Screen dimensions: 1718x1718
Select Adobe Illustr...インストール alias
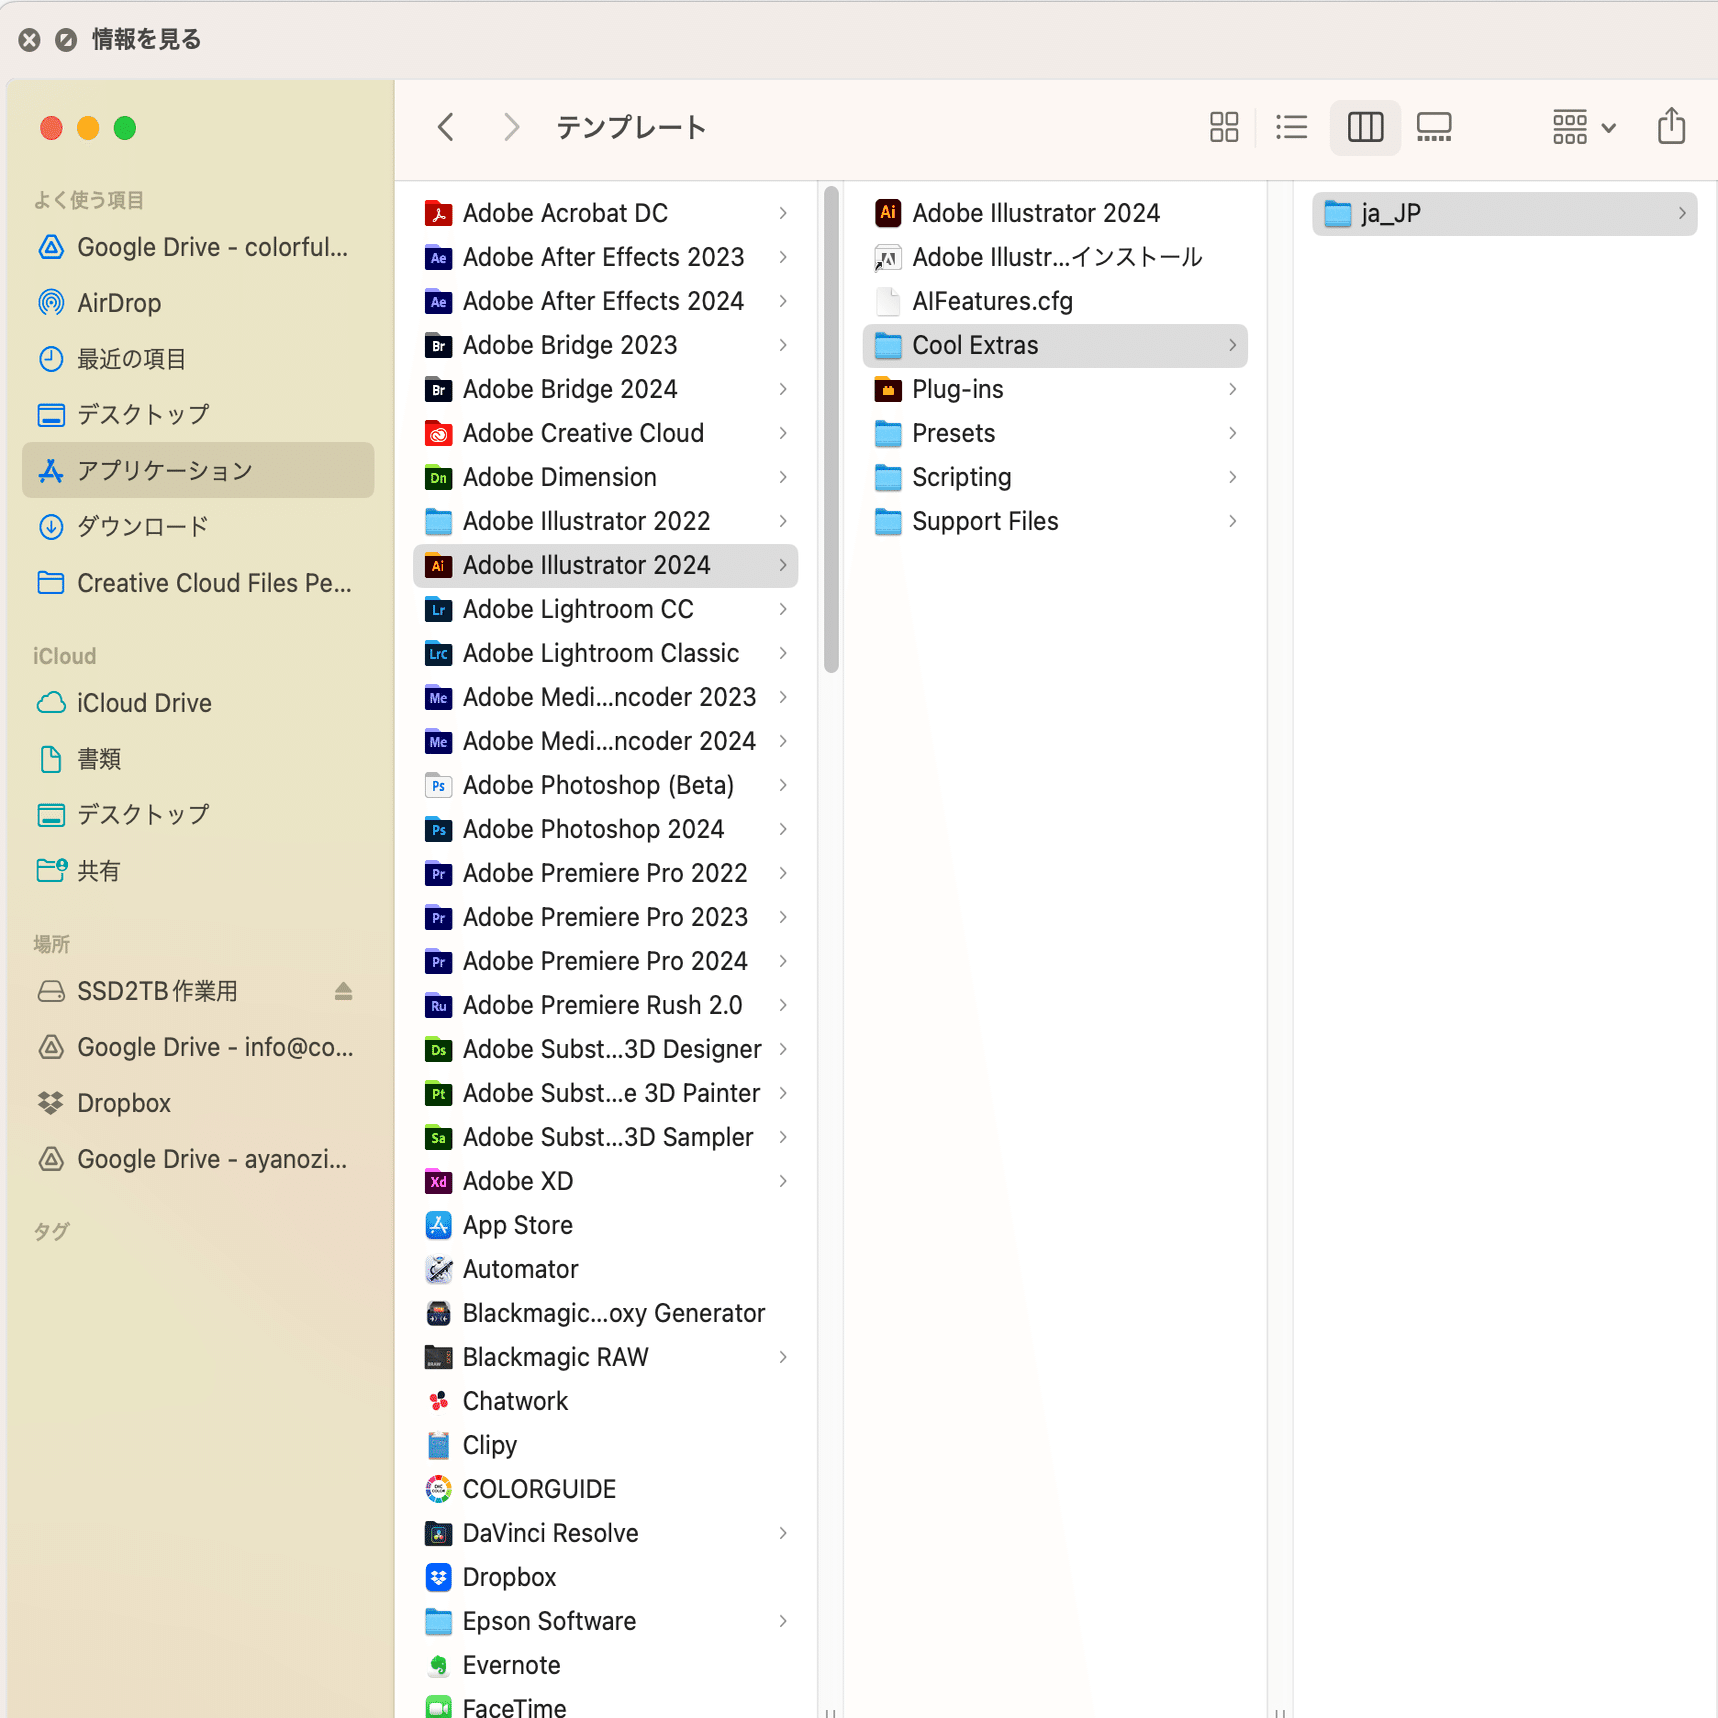click(x=1055, y=257)
